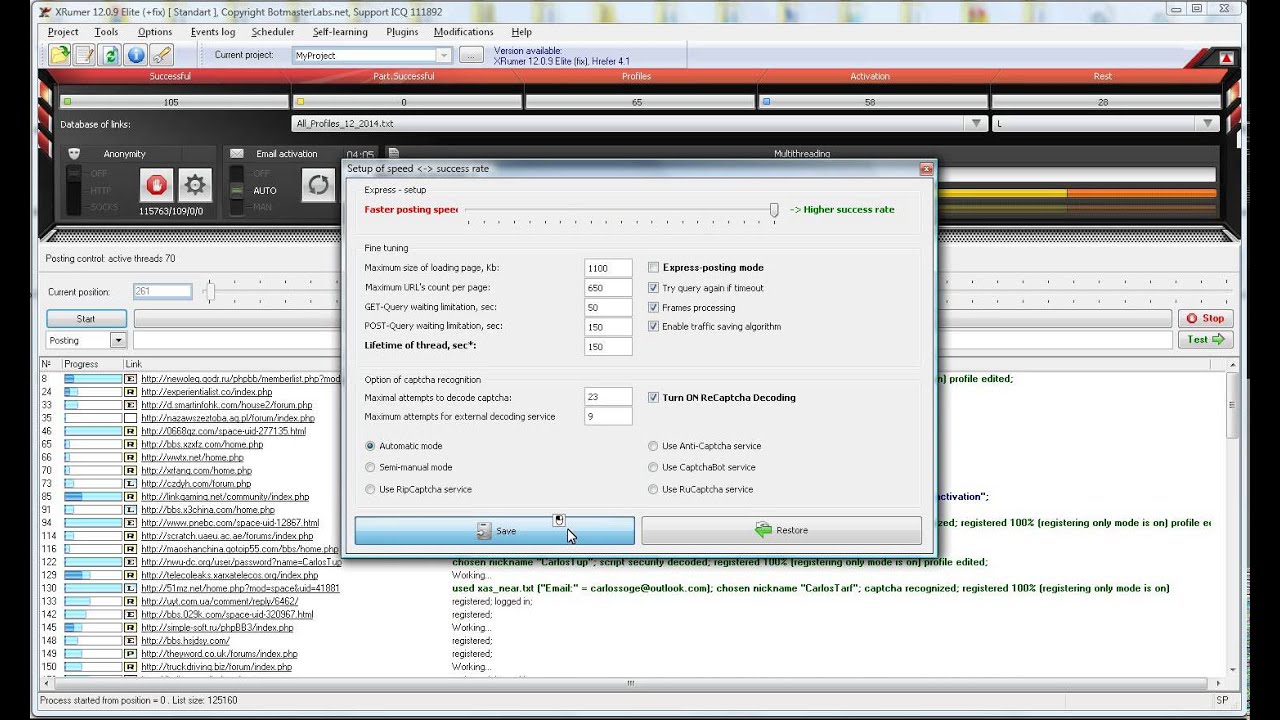Enable Express-posting mode checkbox

(654, 268)
